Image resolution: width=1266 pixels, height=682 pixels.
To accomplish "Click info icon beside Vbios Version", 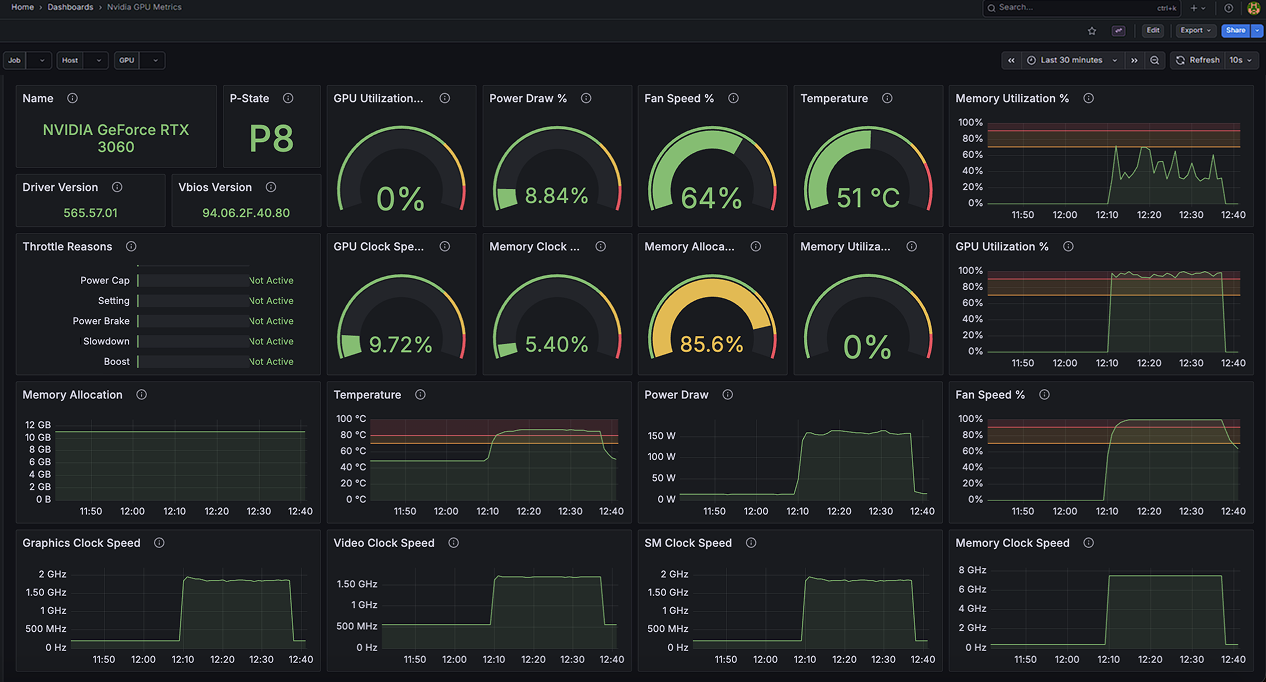I will (x=271, y=187).
